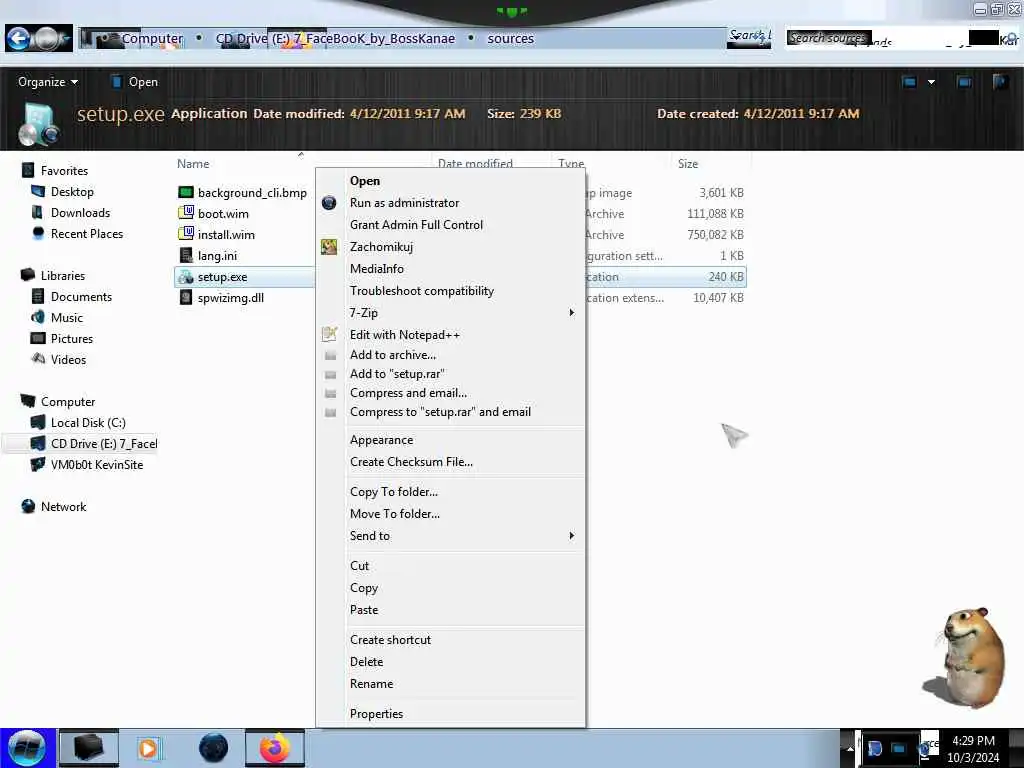
Task: Click the Favorites star icon in sidebar
Action: pyautogui.click(x=28, y=170)
